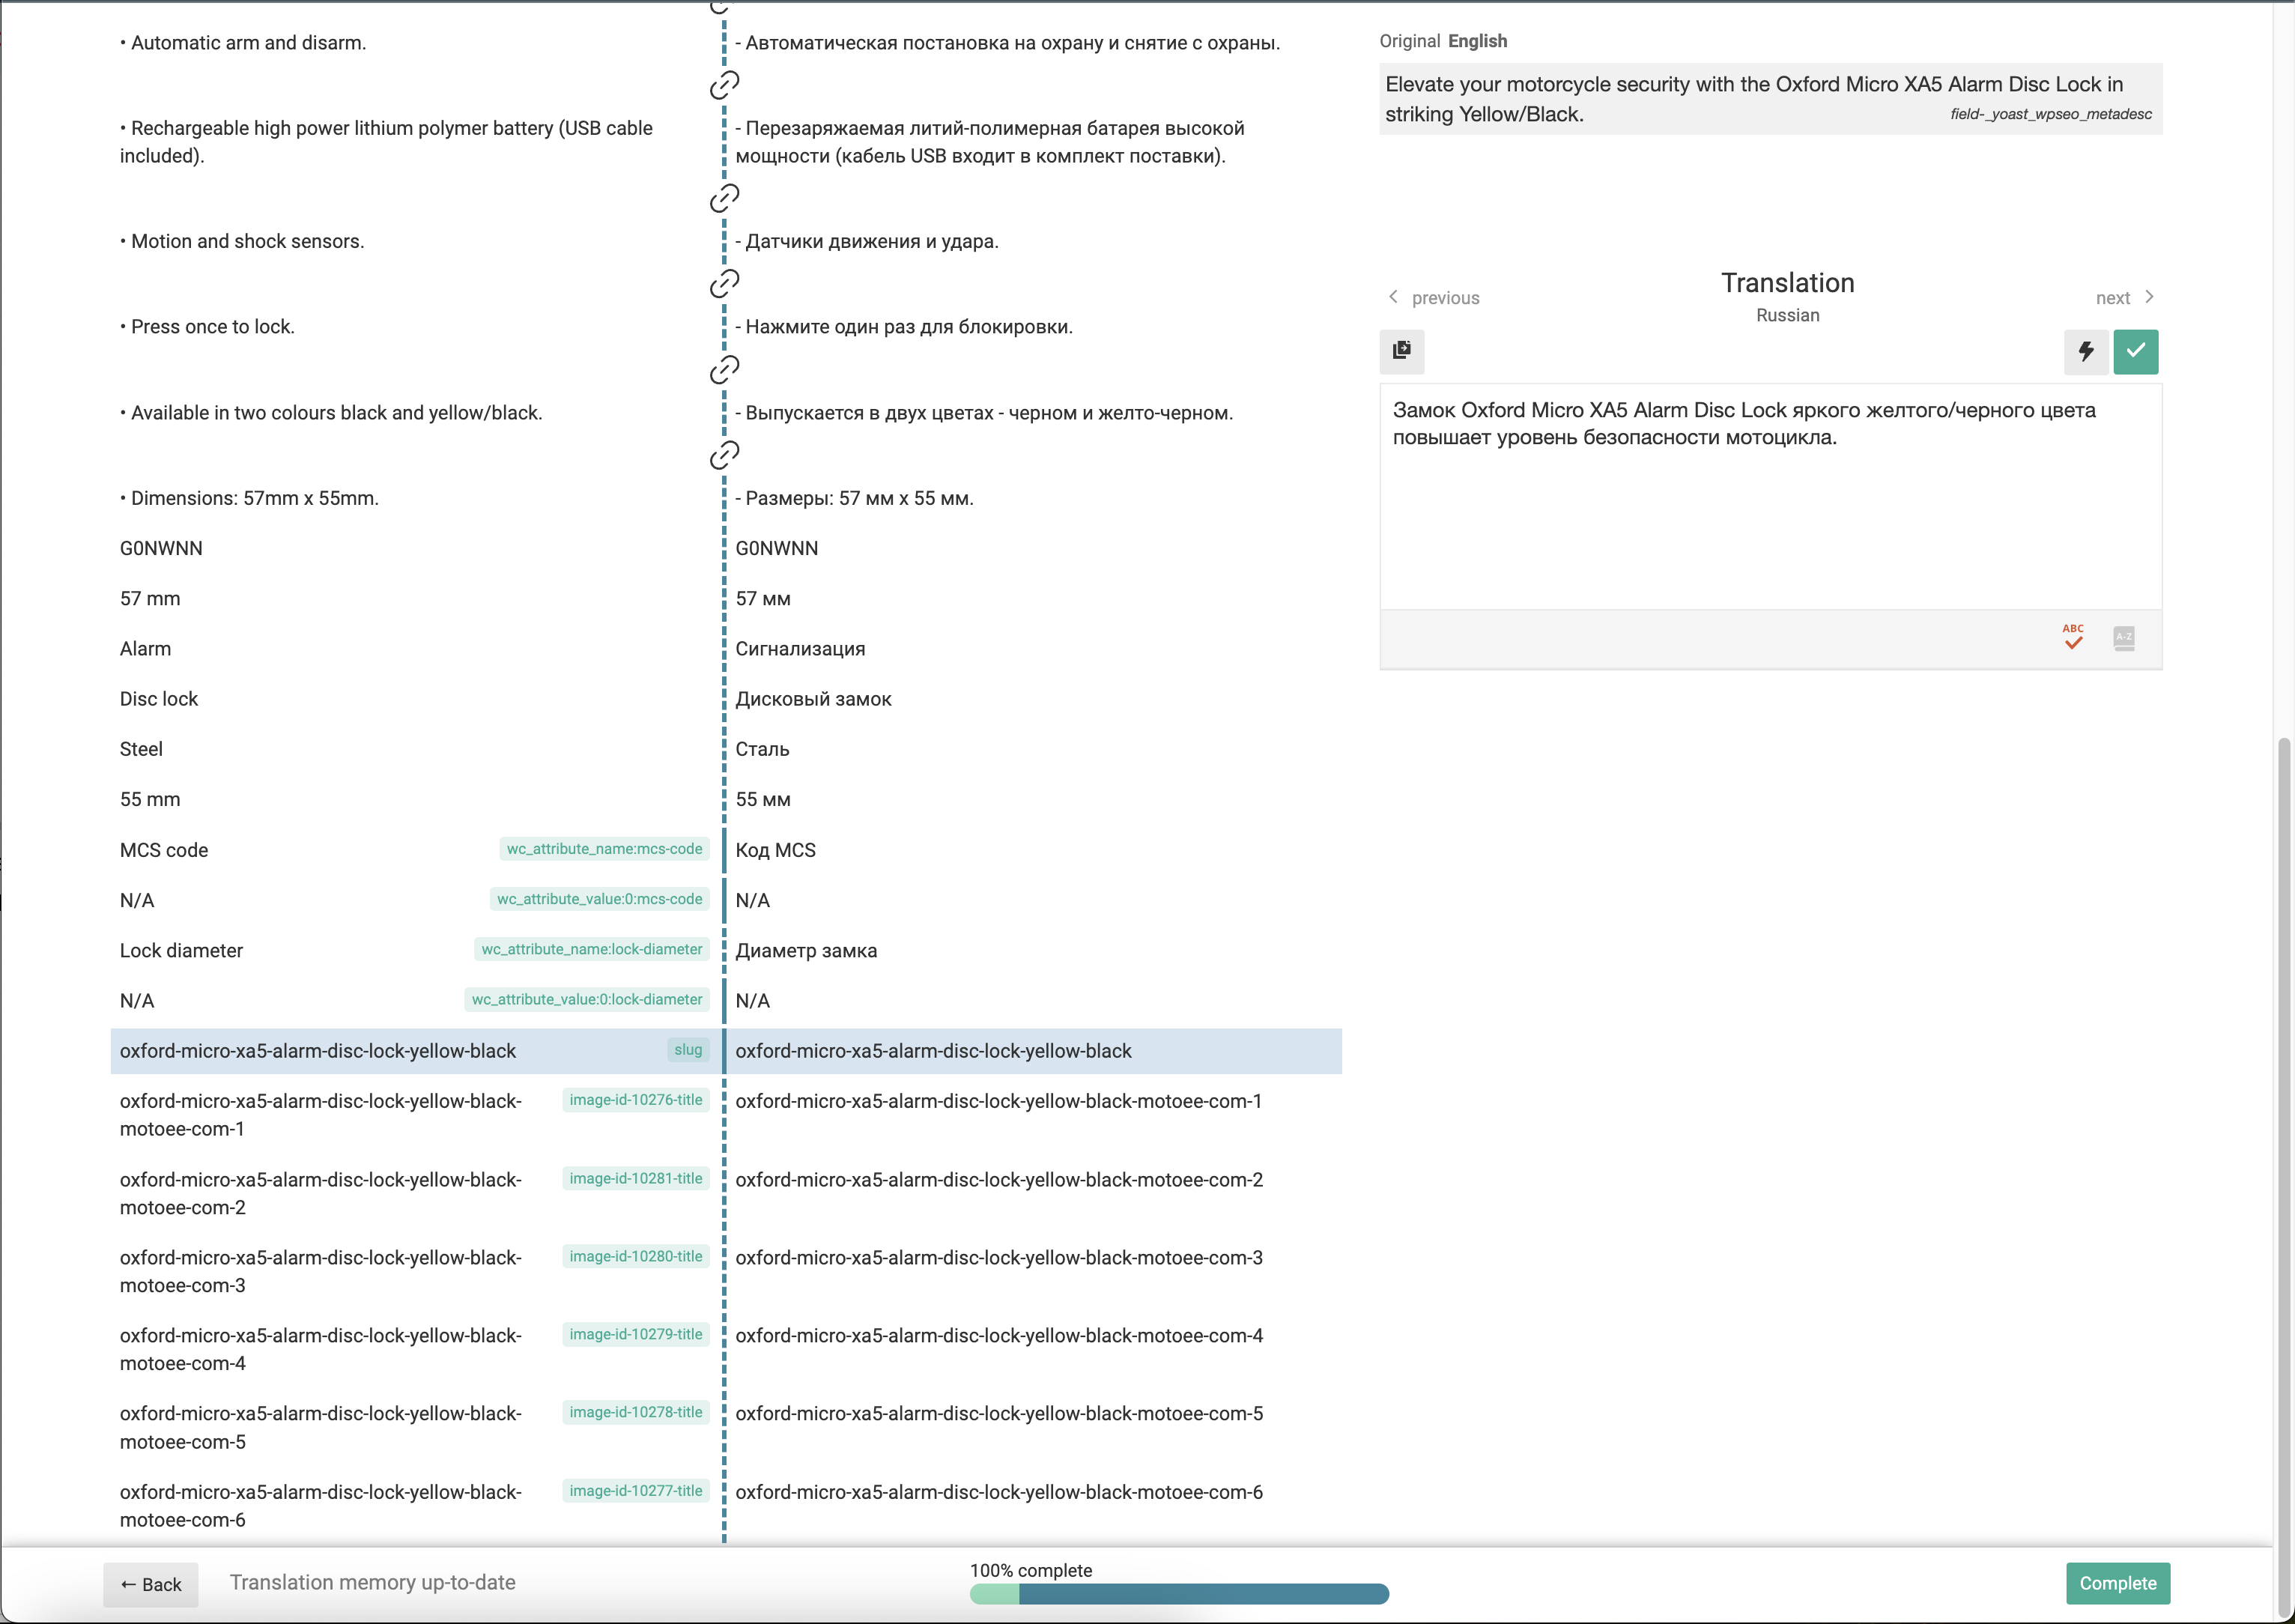The width and height of the screenshot is (2295, 1624).
Task: Click the wc_attribute_name:lock-diameter tag
Action: [x=592, y=949]
